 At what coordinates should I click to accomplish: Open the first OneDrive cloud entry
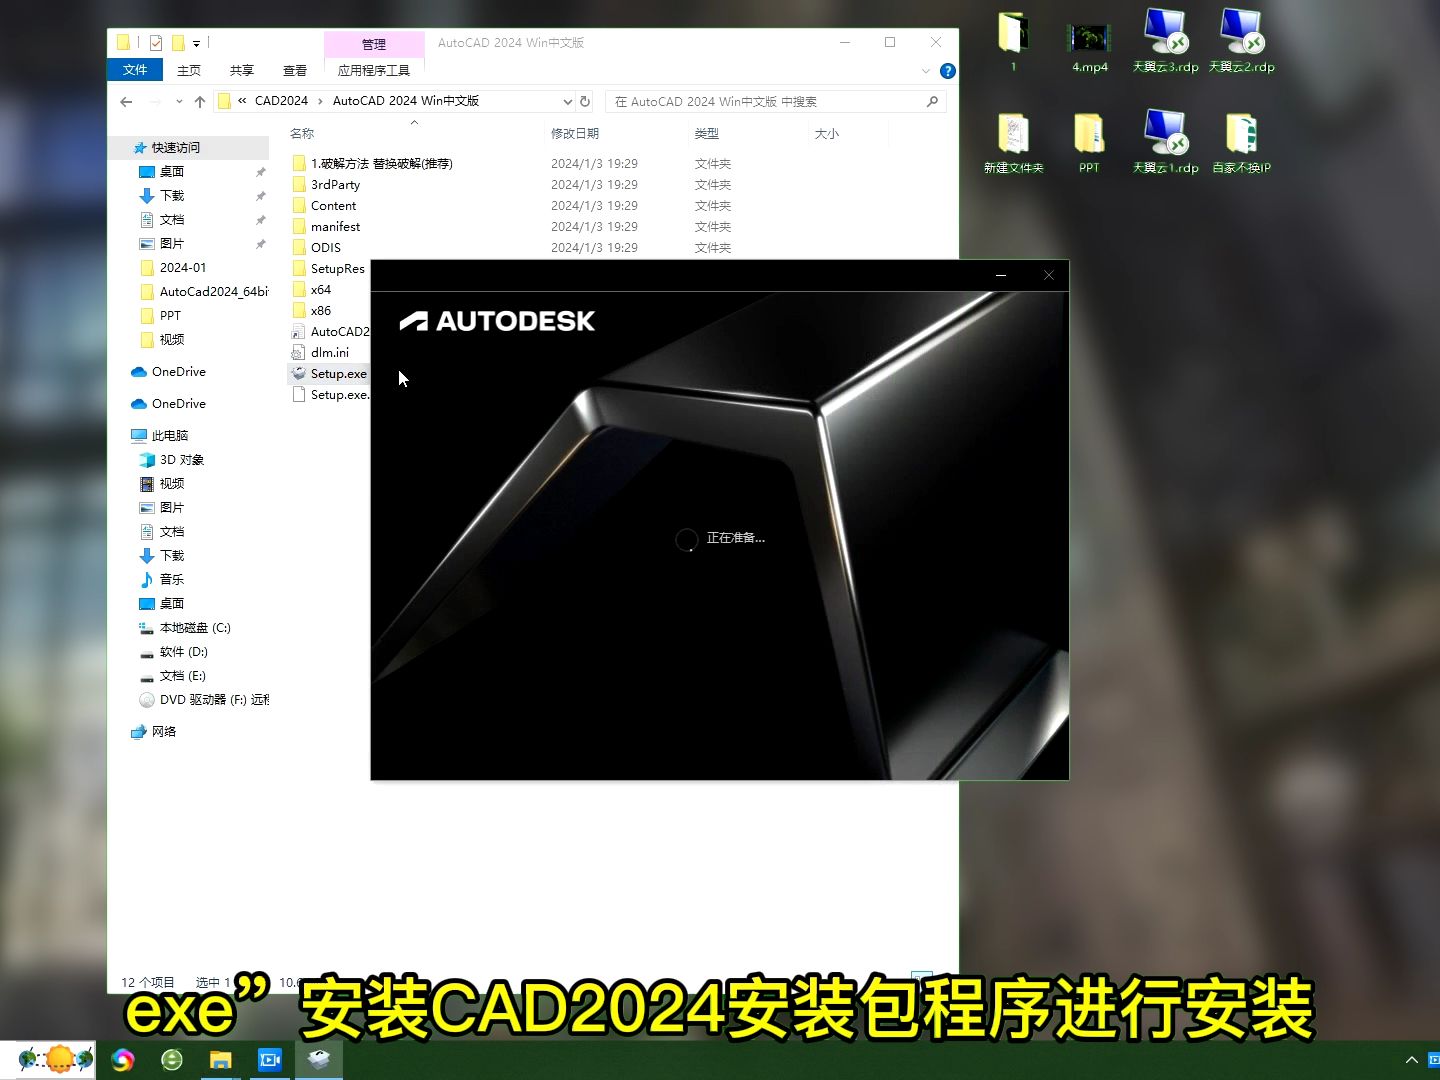(178, 371)
